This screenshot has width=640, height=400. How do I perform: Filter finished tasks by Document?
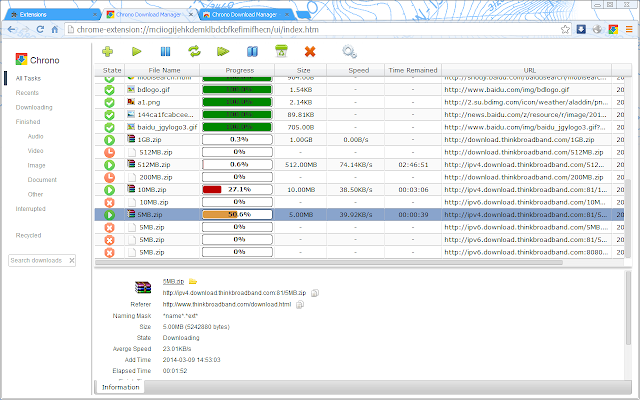point(42,180)
